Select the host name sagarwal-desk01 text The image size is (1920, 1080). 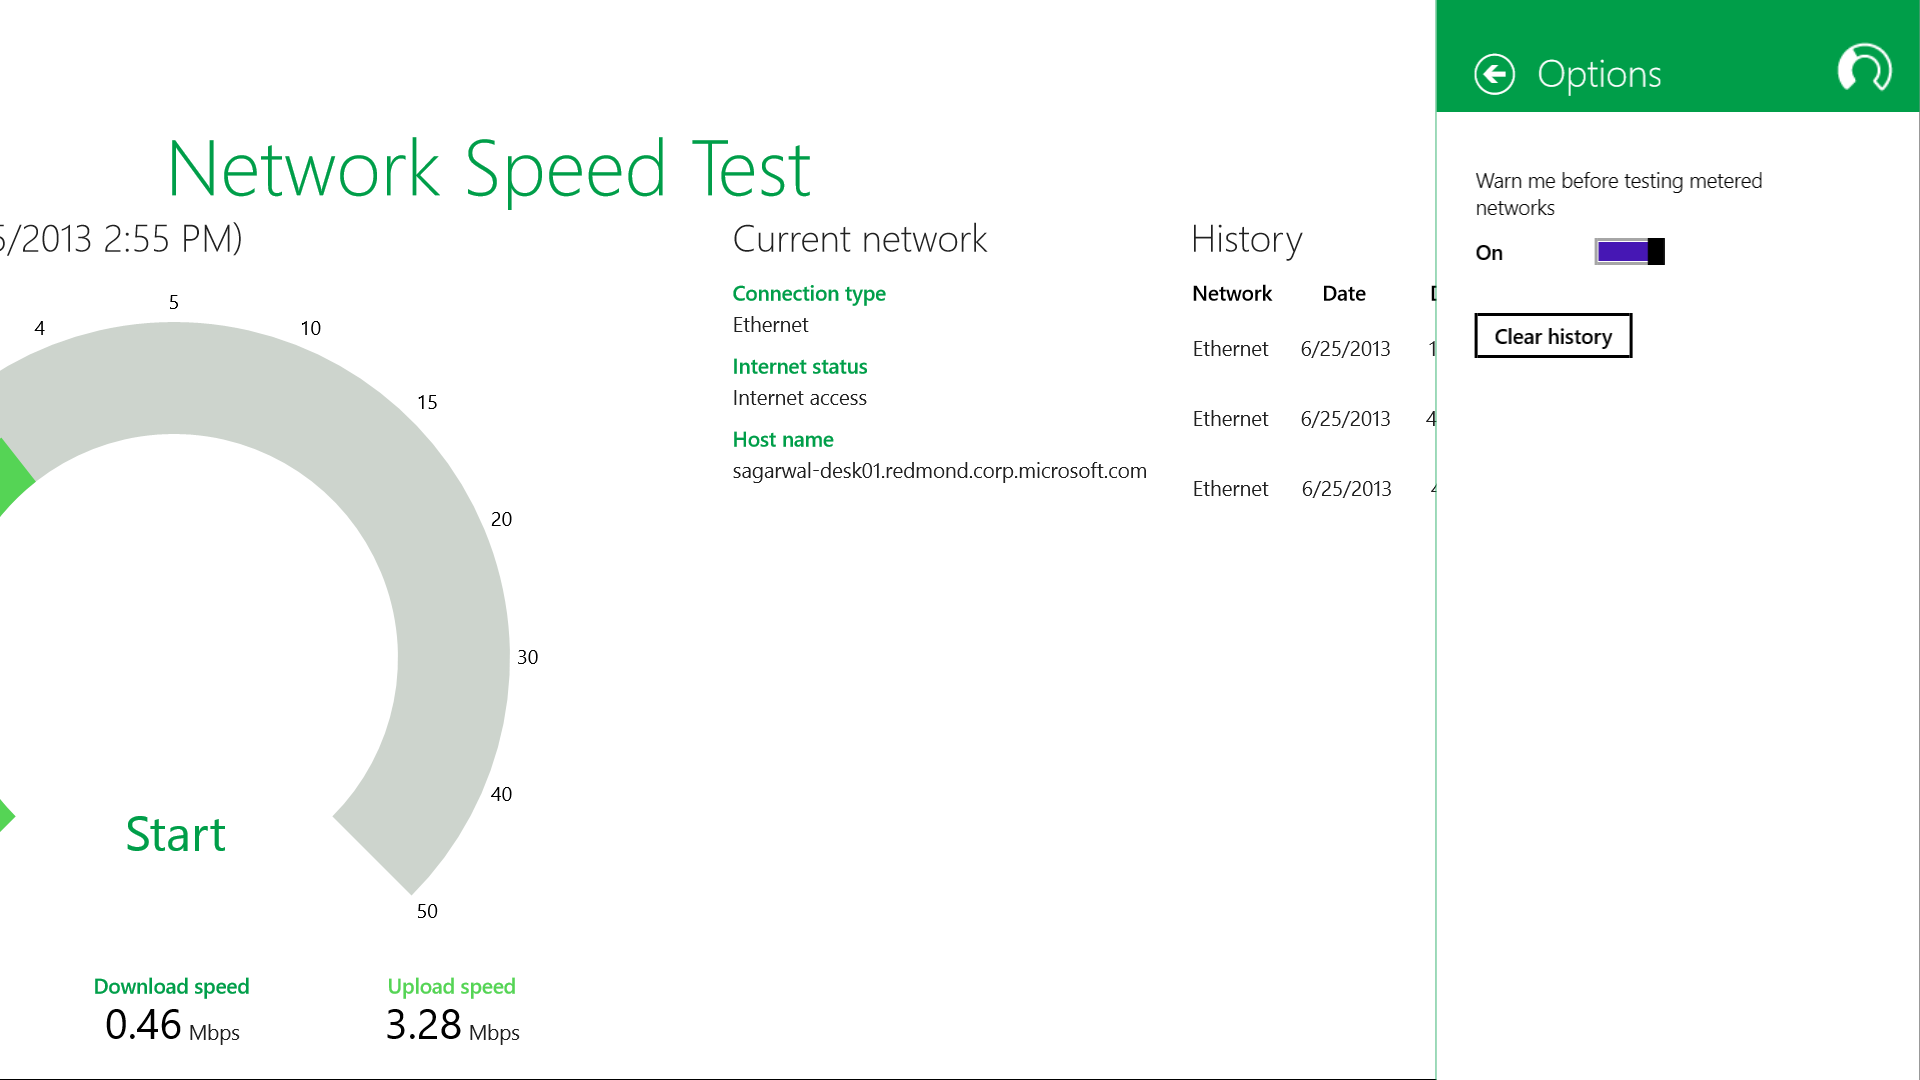coord(939,471)
